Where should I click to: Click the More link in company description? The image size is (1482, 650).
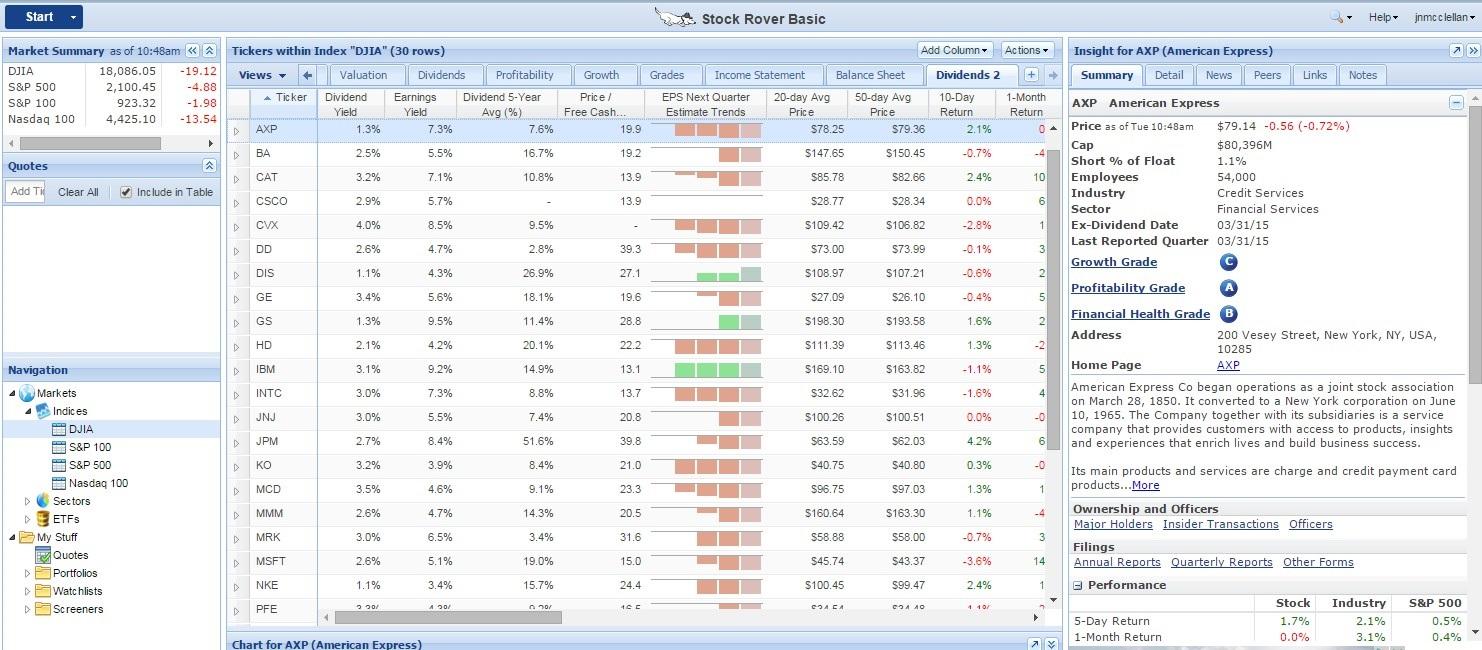[1146, 485]
